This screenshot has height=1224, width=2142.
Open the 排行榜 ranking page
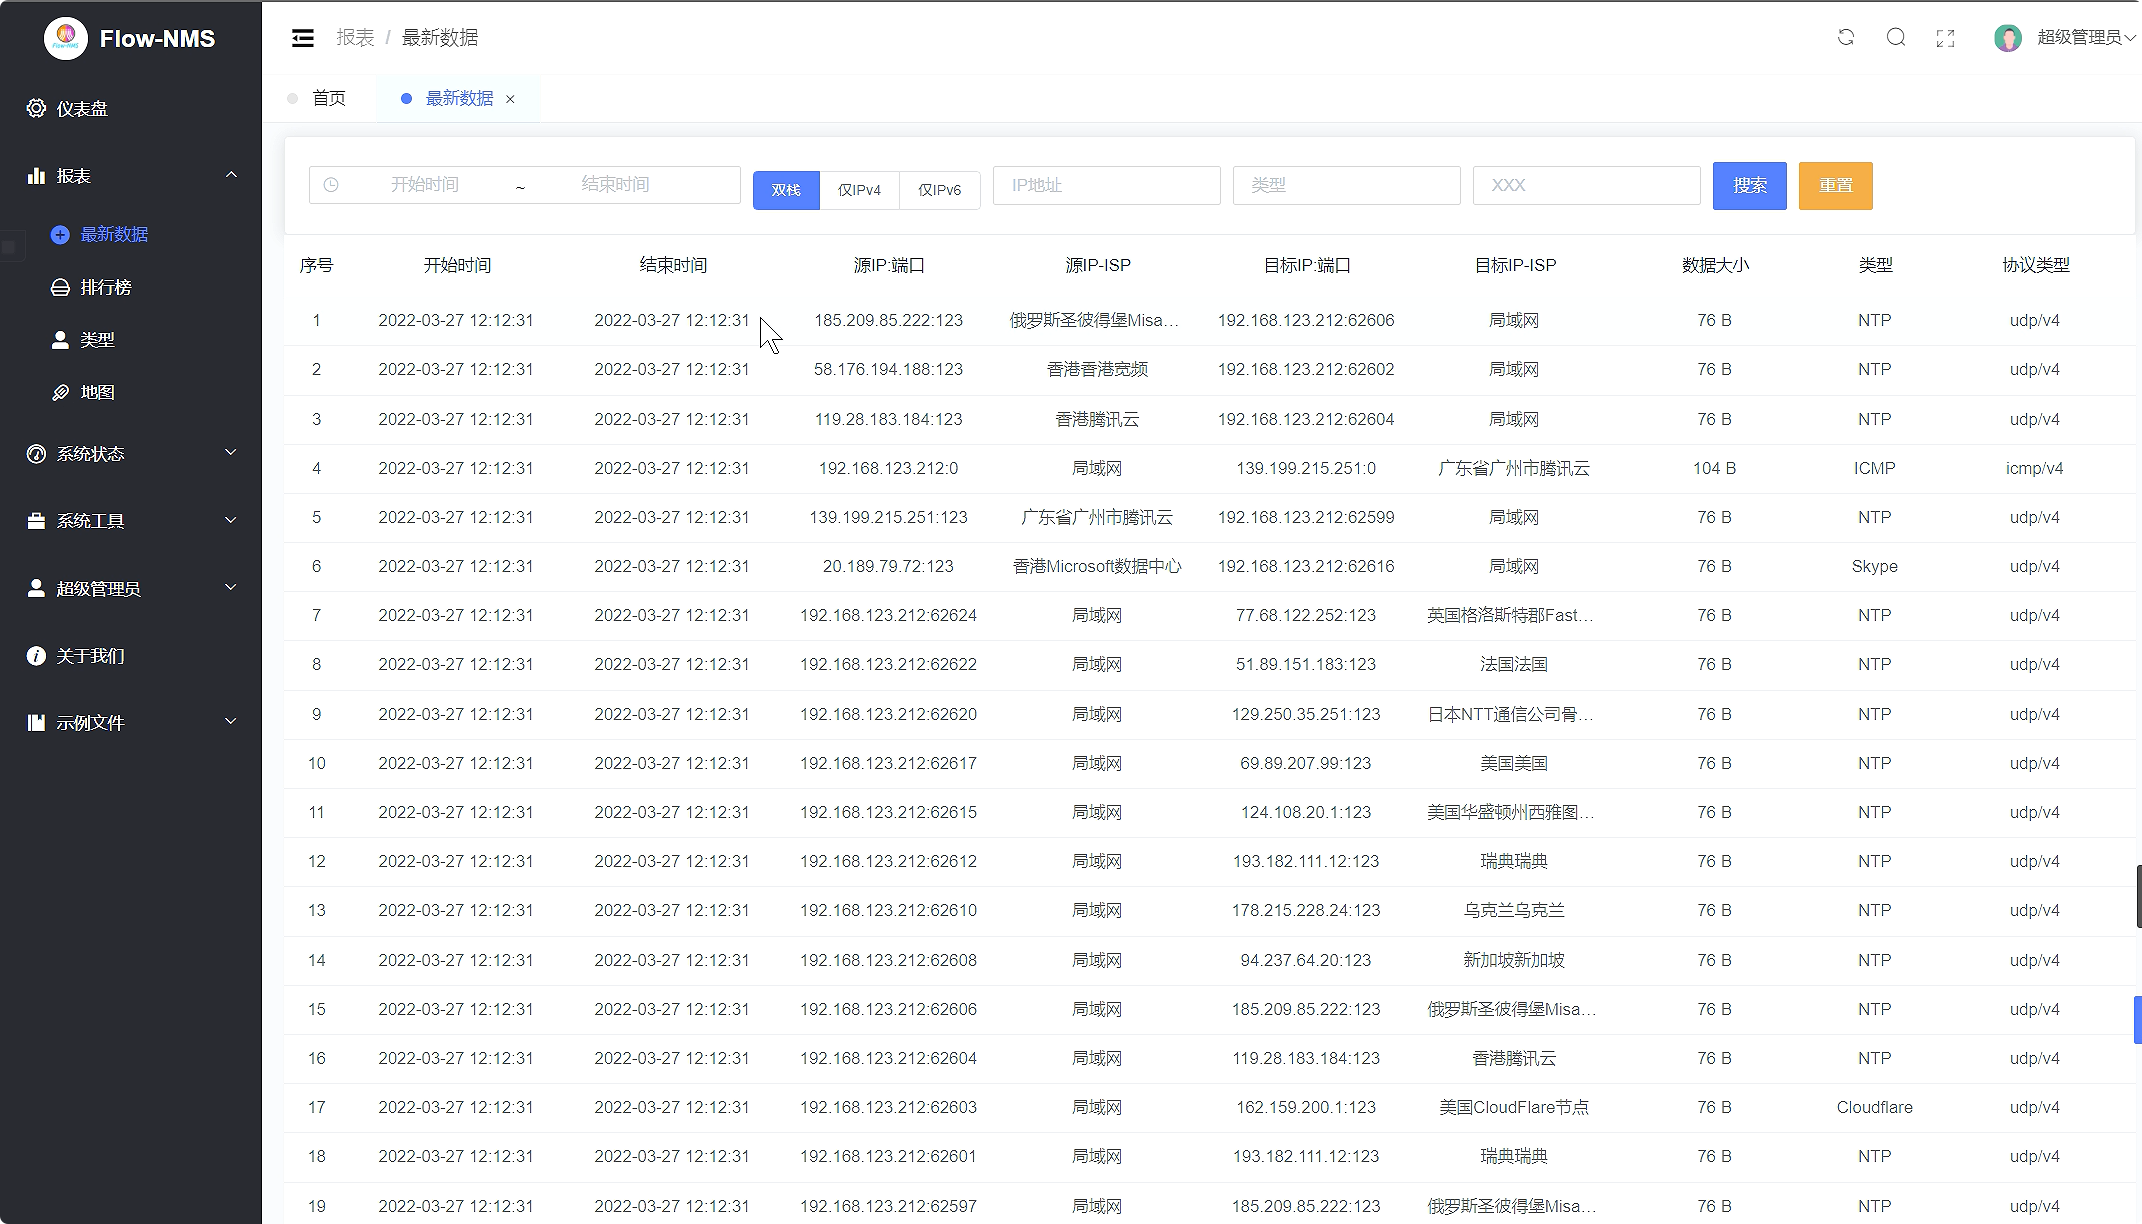(x=105, y=288)
